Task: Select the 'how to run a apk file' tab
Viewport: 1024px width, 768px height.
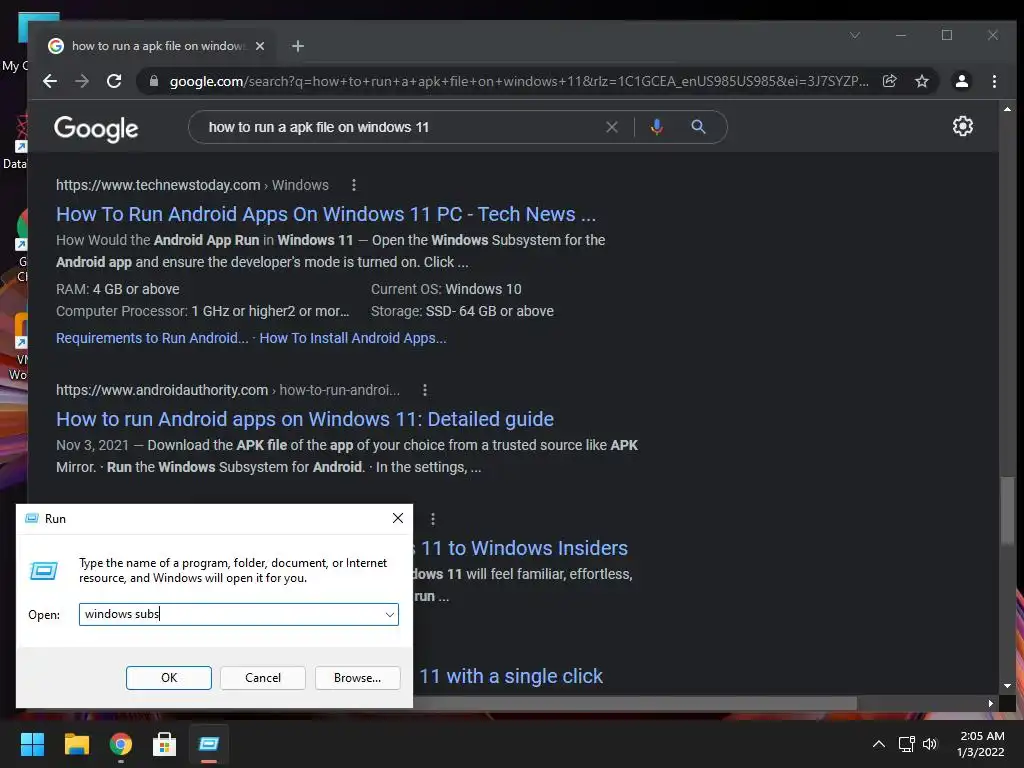Action: point(157,46)
